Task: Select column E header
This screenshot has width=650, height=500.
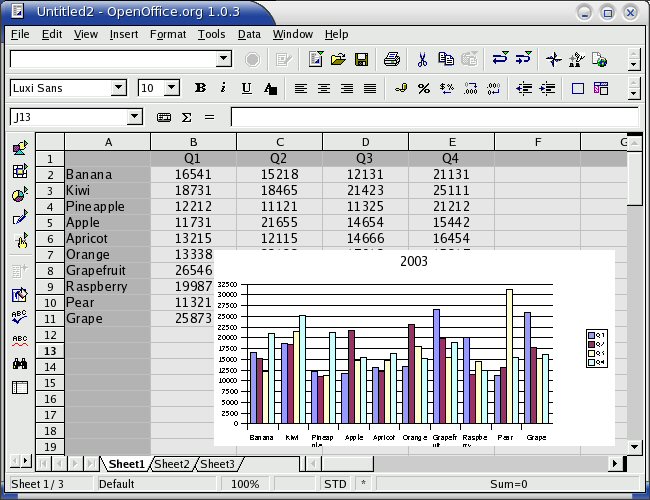Action: click(451, 142)
